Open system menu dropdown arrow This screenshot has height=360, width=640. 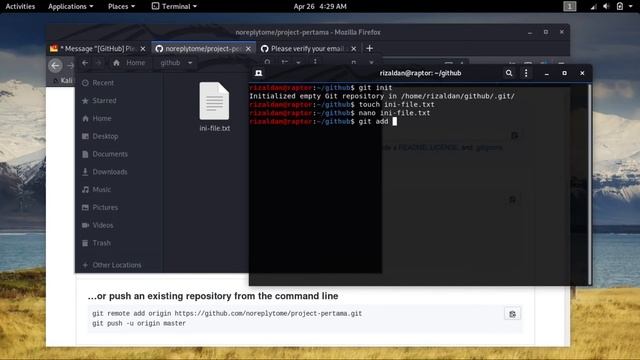tap(631, 7)
